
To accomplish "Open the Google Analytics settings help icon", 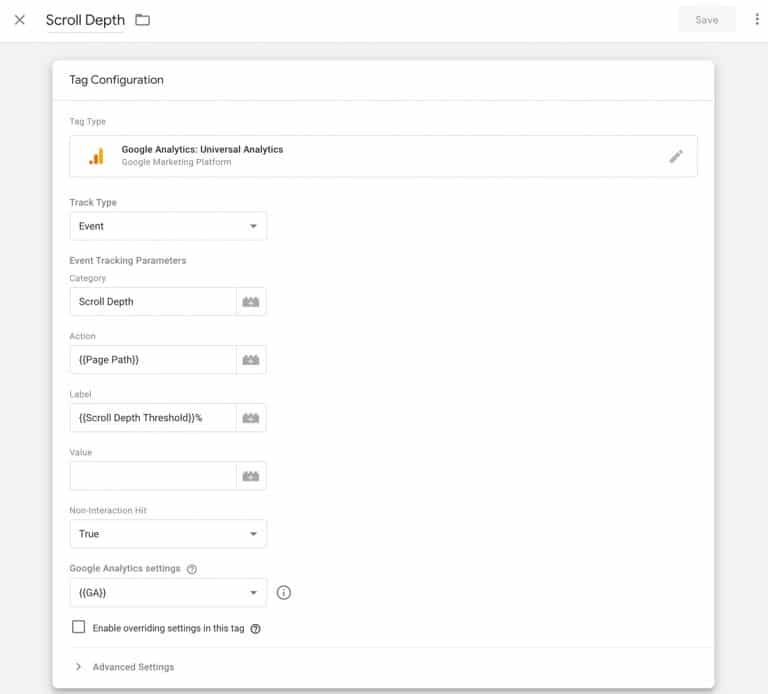I will (x=192, y=569).
